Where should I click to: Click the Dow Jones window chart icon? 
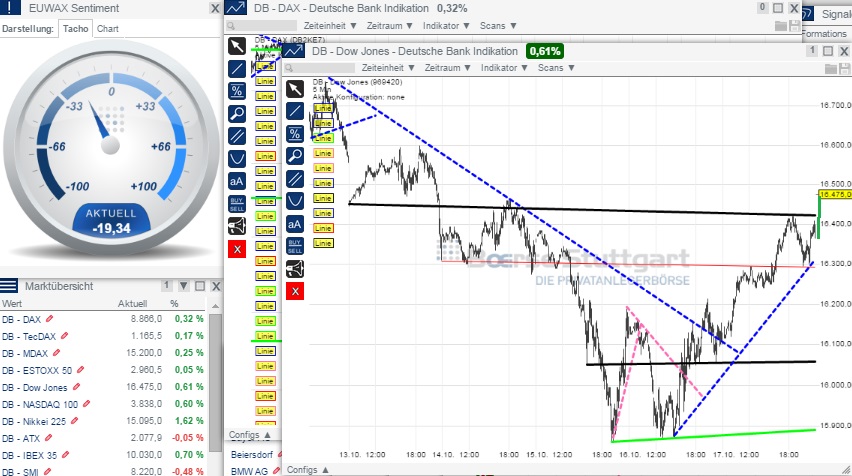pos(294,51)
